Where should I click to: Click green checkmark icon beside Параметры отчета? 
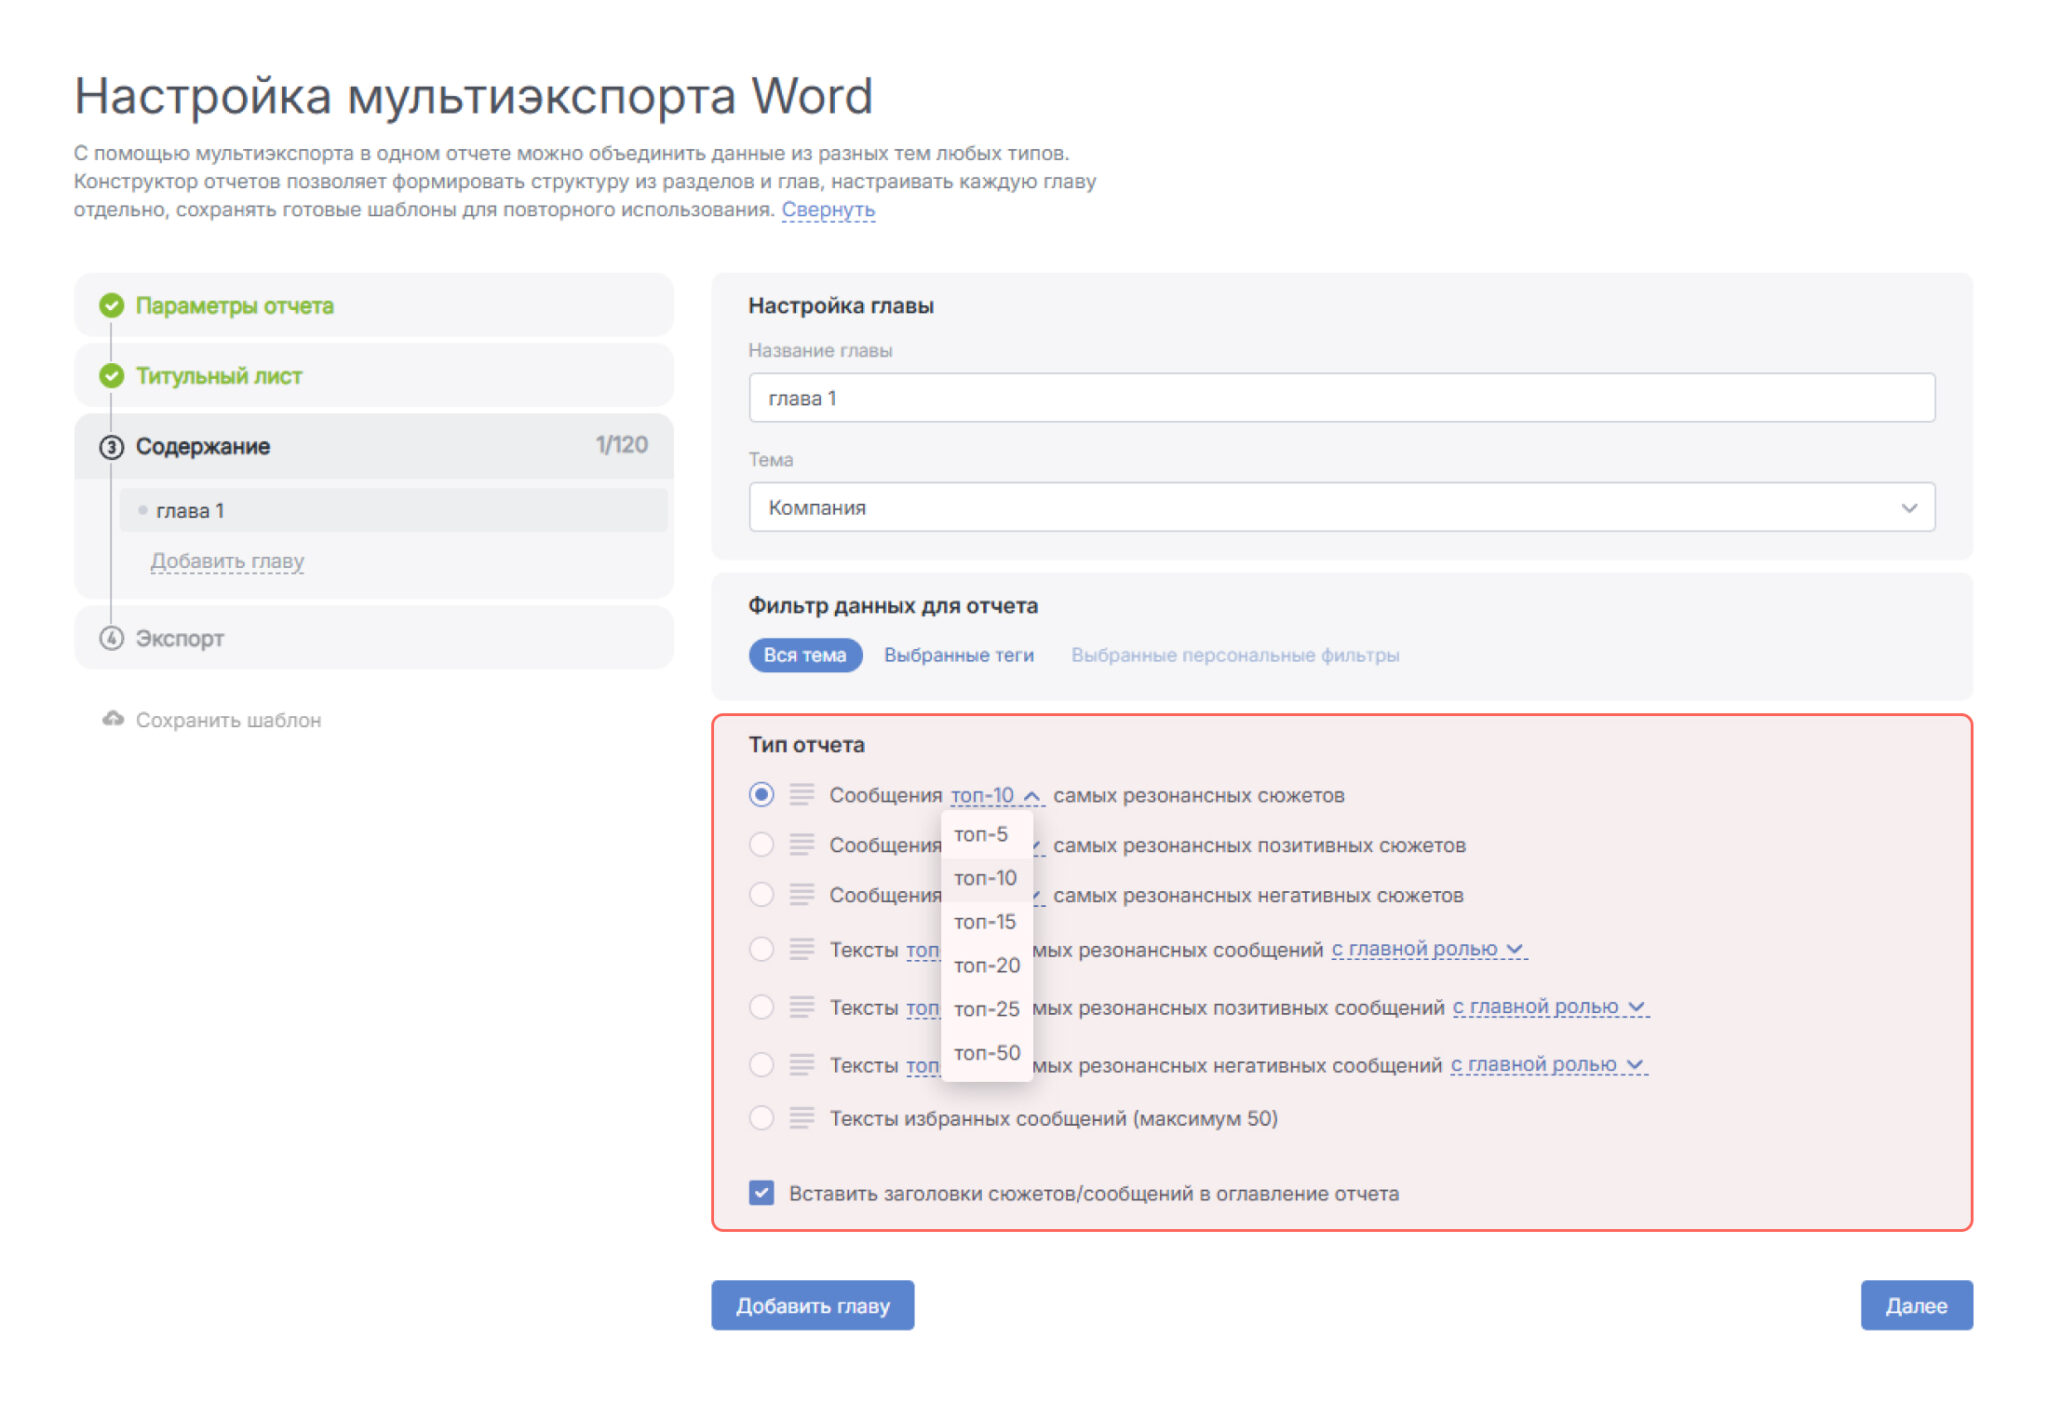(x=111, y=305)
